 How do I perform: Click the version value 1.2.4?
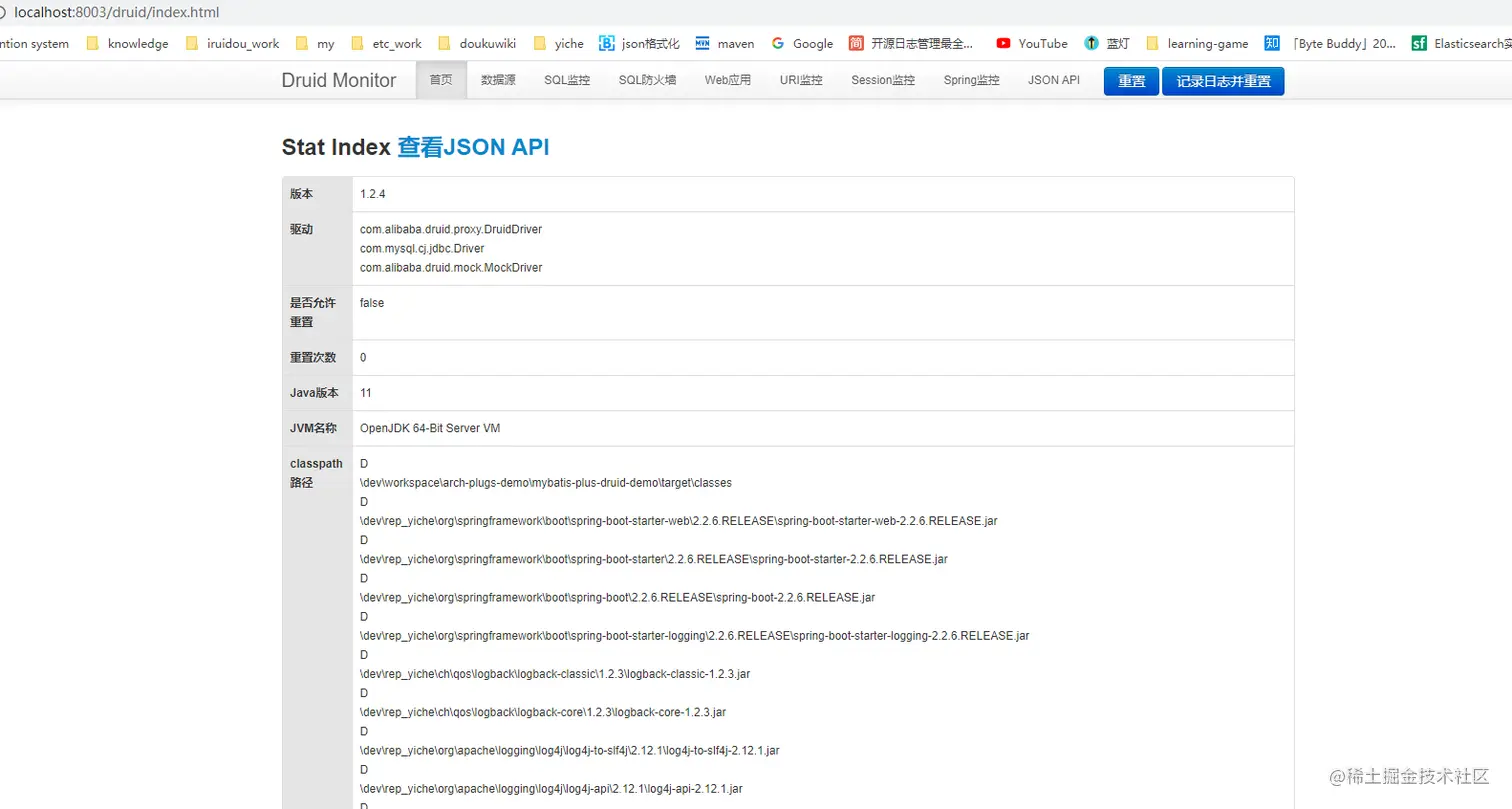373,194
